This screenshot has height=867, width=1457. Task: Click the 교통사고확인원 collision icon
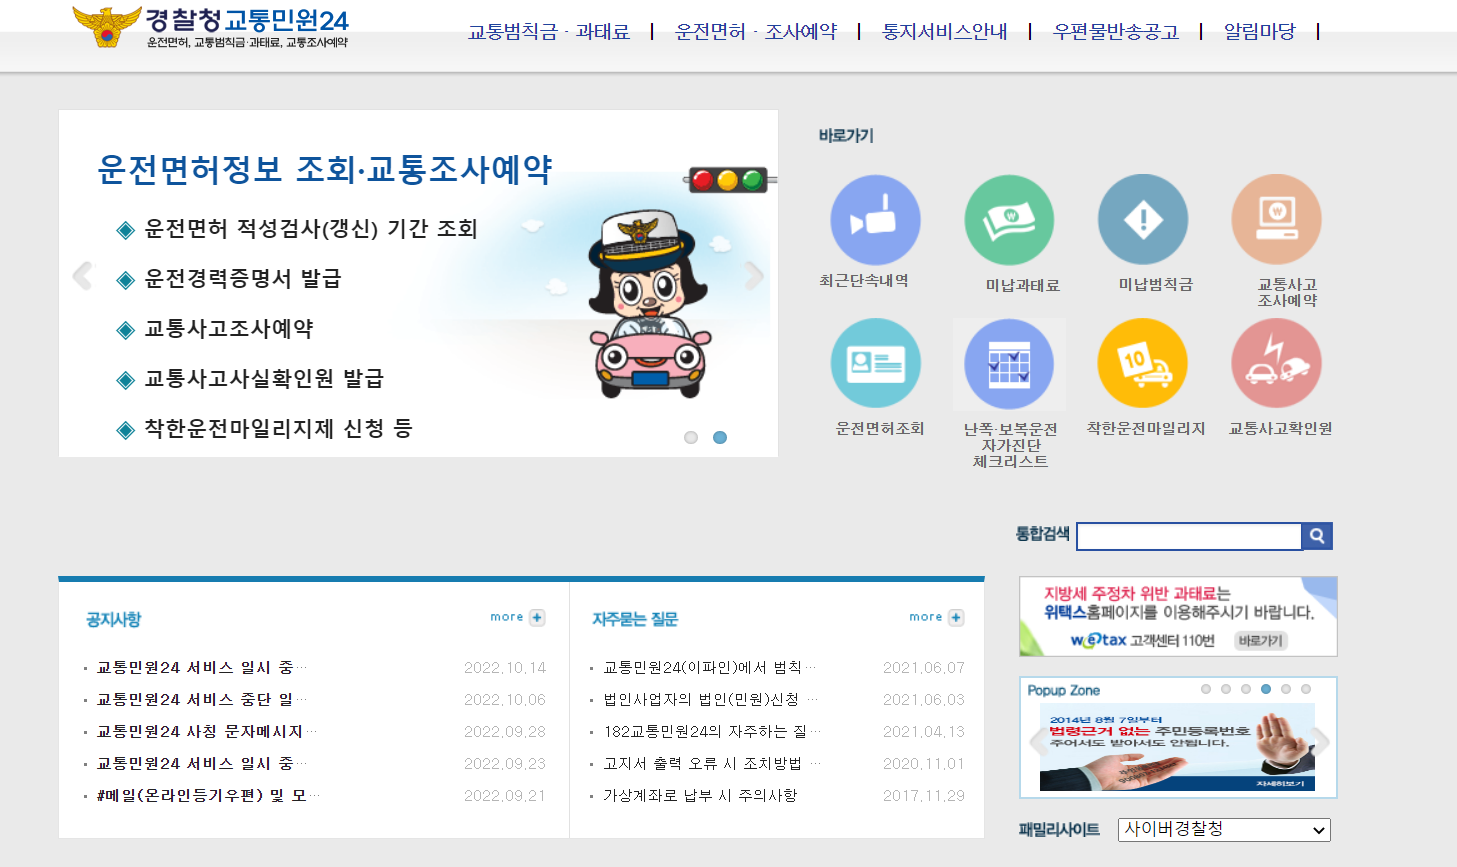(1277, 362)
